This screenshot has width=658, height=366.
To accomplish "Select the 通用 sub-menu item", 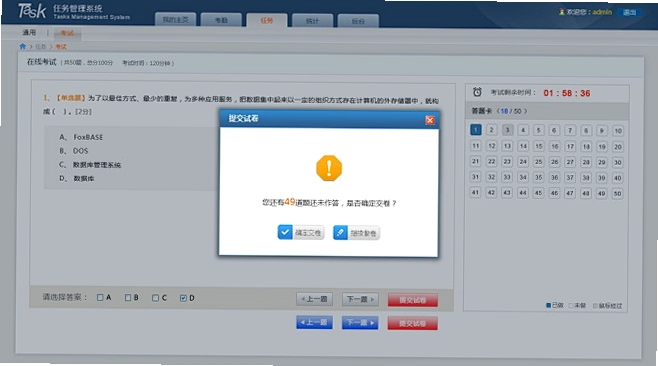I will 29,32.
